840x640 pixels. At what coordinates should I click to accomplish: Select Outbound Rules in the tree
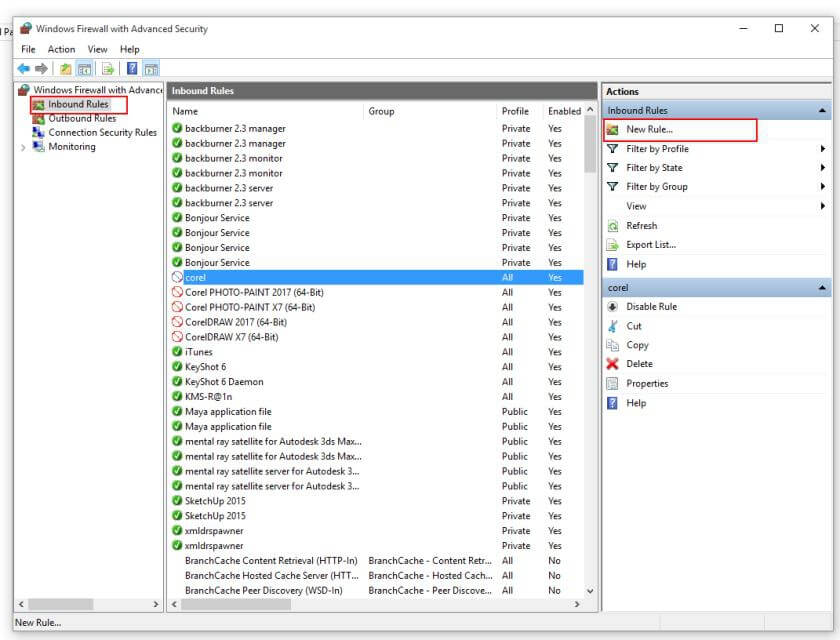pos(82,118)
